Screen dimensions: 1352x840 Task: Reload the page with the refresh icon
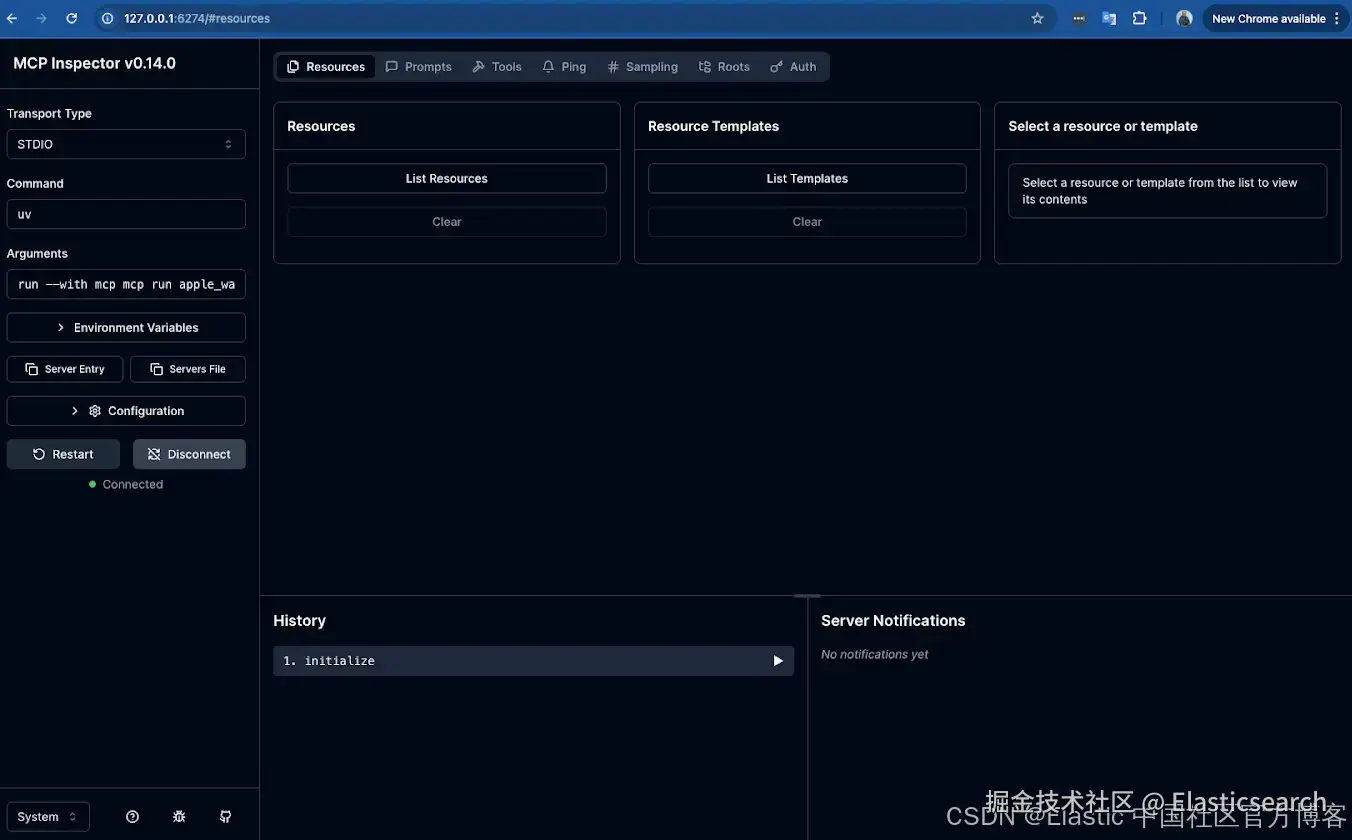tap(71, 18)
